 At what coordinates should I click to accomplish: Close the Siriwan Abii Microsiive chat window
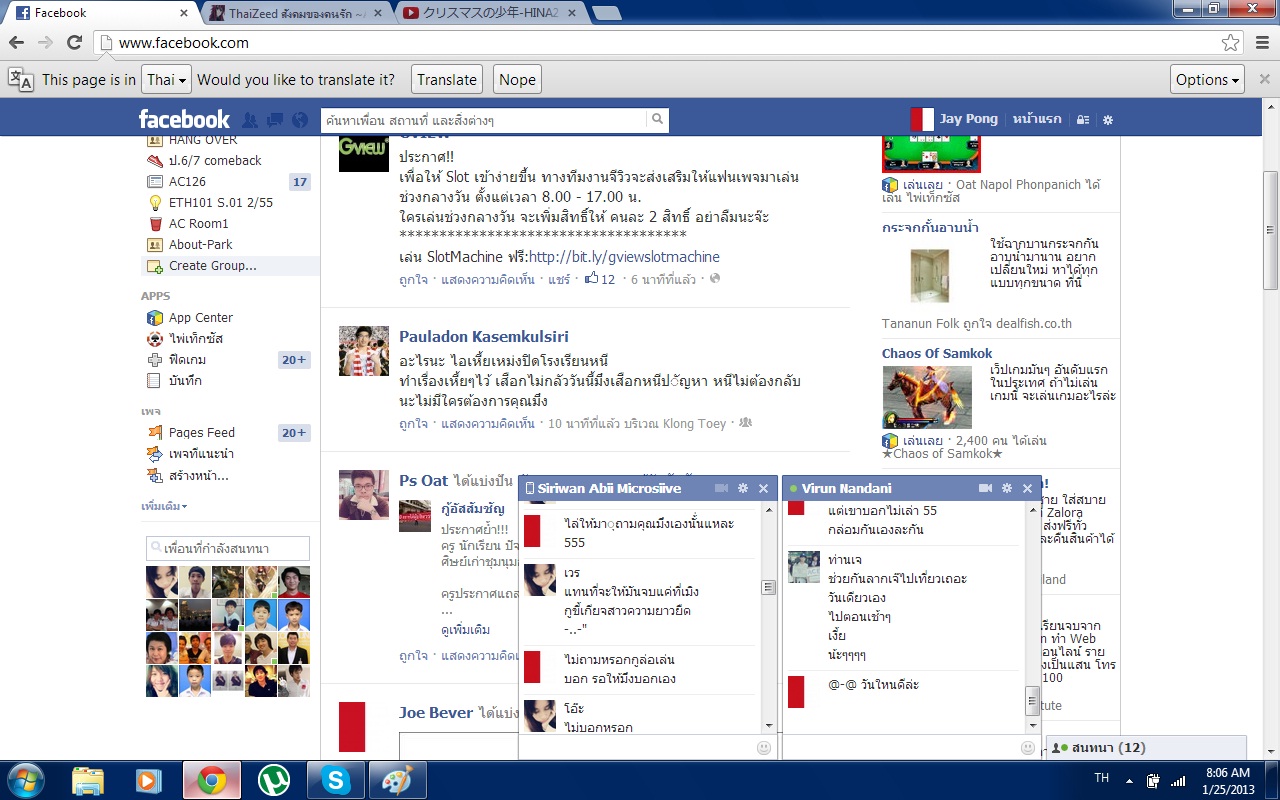point(764,488)
